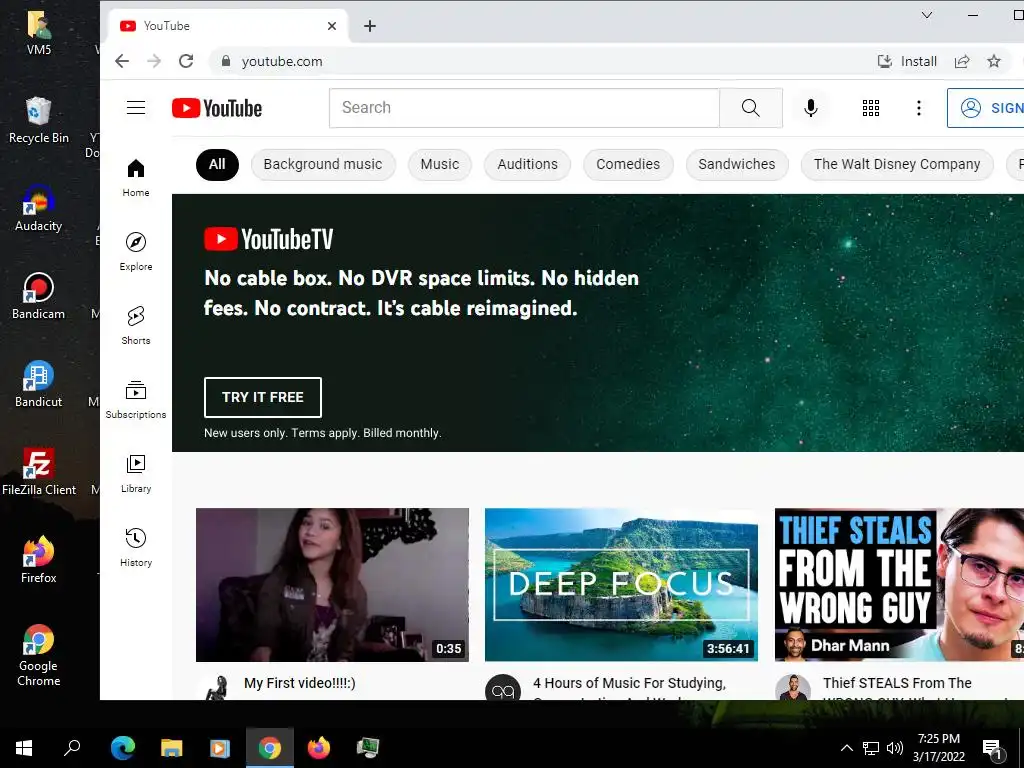Close the YouTube tab

coord(332,26)
